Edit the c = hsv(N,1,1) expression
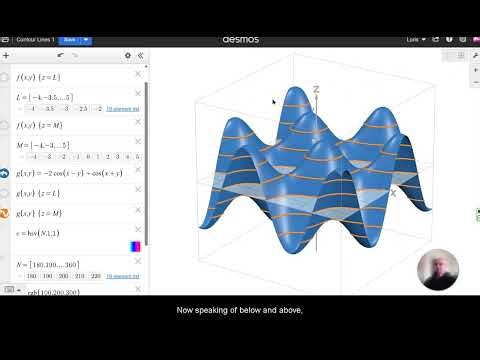 (x=38, y=233)
